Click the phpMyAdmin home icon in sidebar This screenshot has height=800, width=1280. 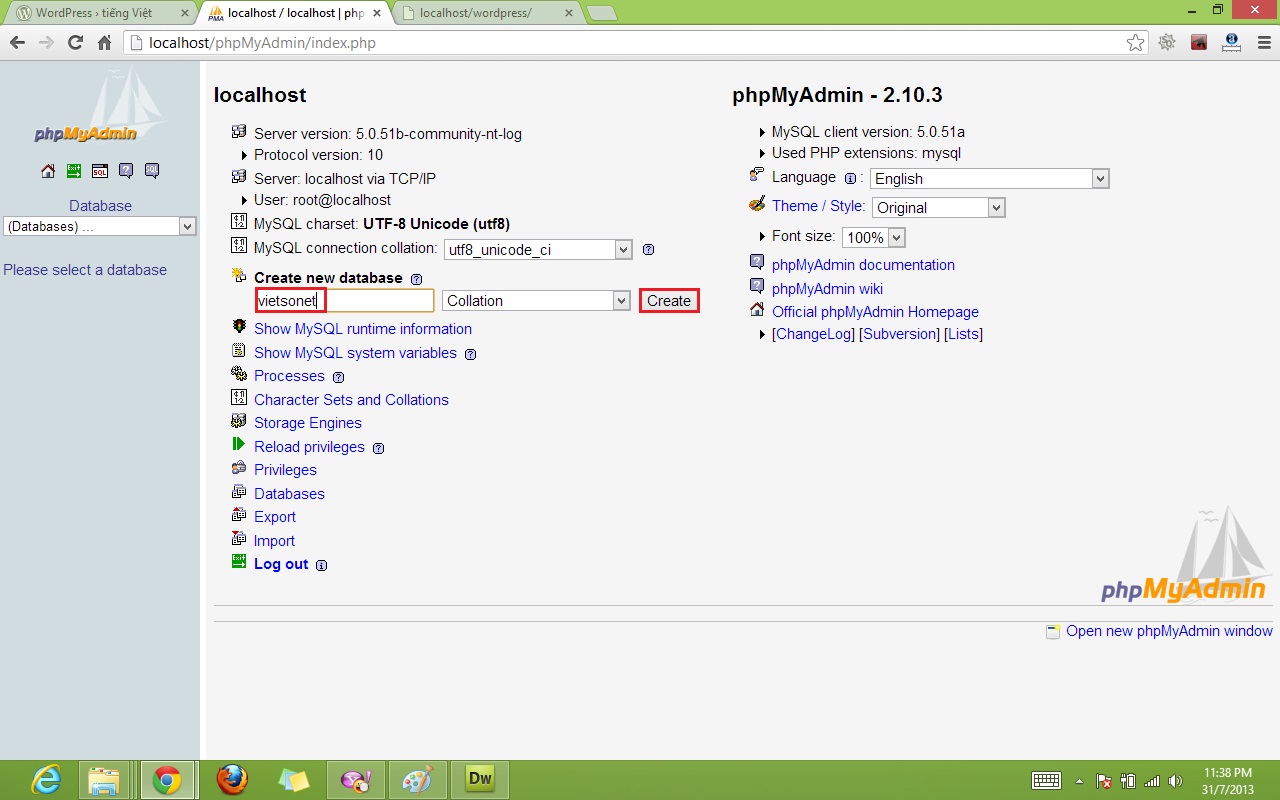pos(48,171)
